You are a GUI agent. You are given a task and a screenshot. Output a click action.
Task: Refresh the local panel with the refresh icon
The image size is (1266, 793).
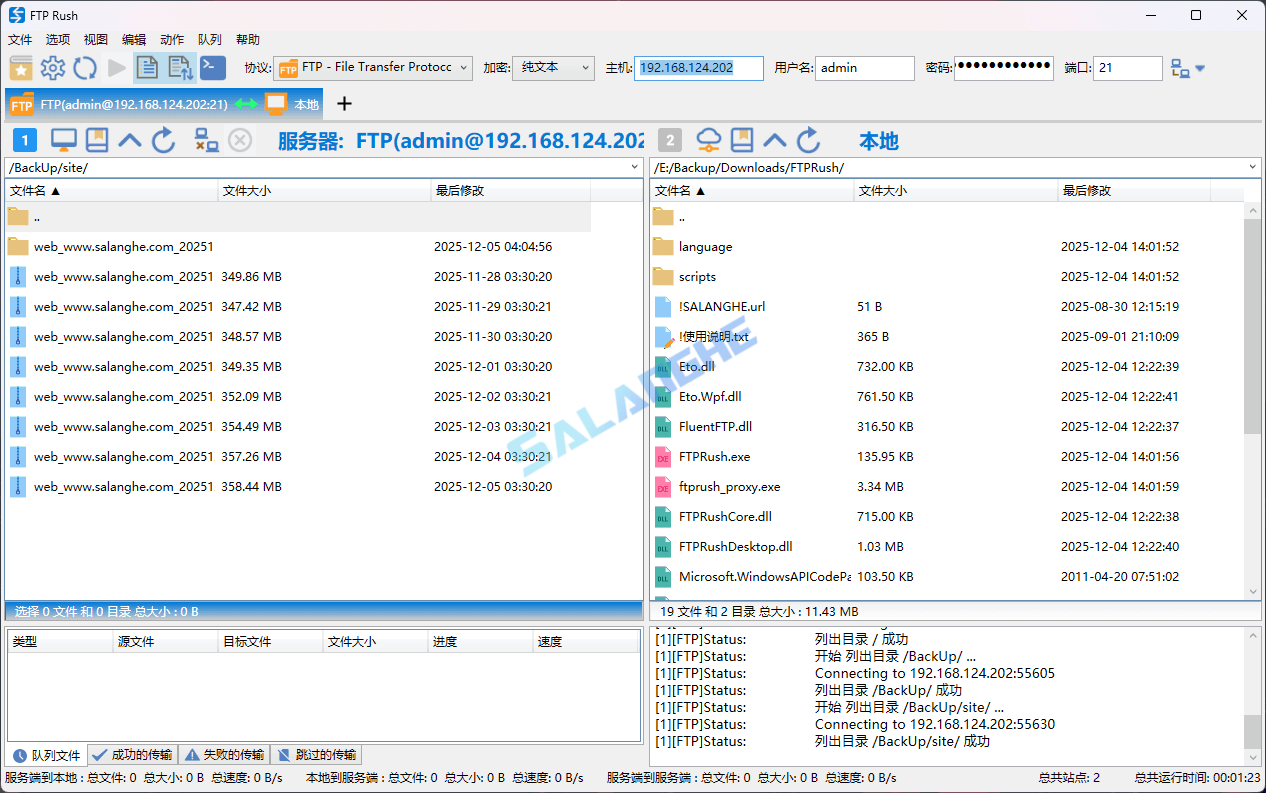(809, 140)
